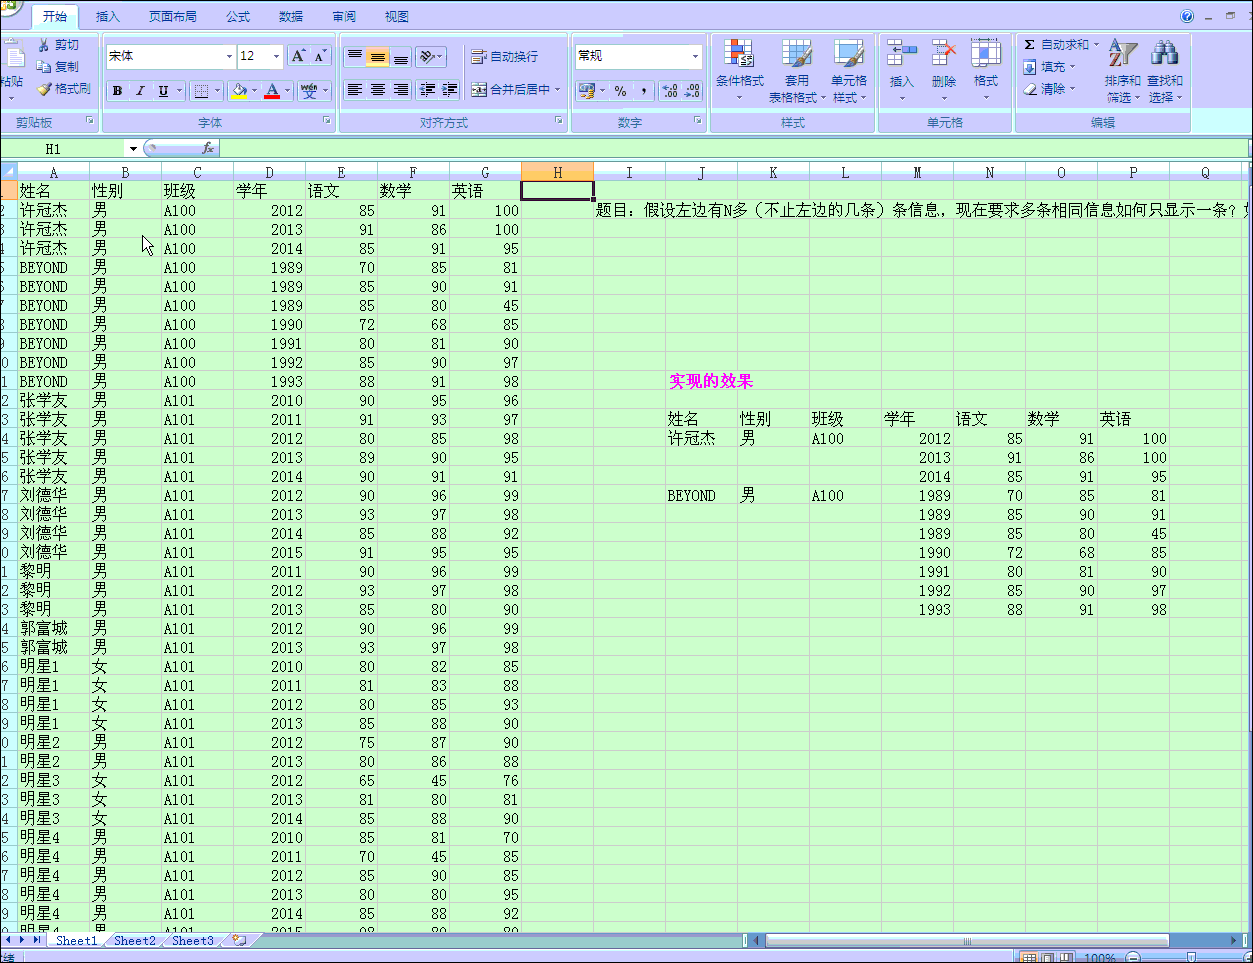Toggle Bold formatting
This screenshot has width=1253, height=963.
(117, 91)
